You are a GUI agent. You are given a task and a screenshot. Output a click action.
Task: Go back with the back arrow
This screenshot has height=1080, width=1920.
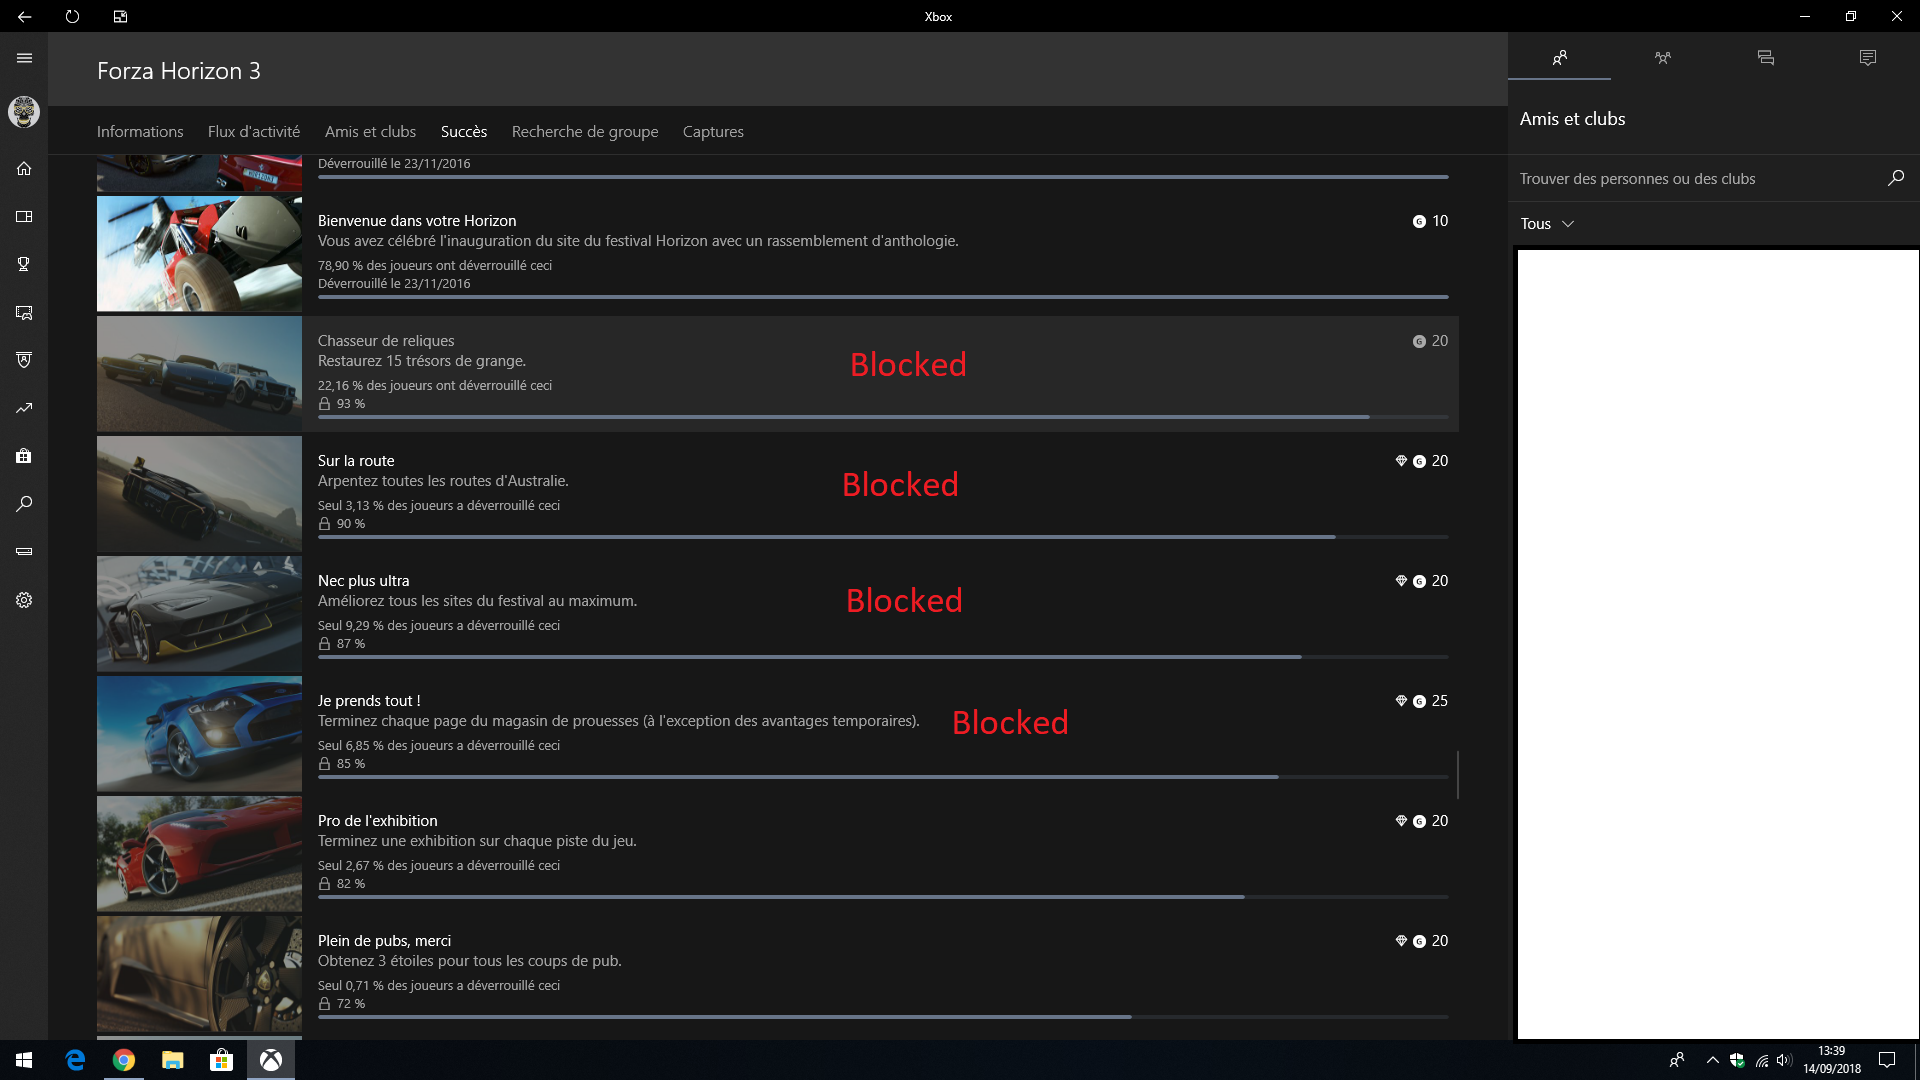(24, 16)
